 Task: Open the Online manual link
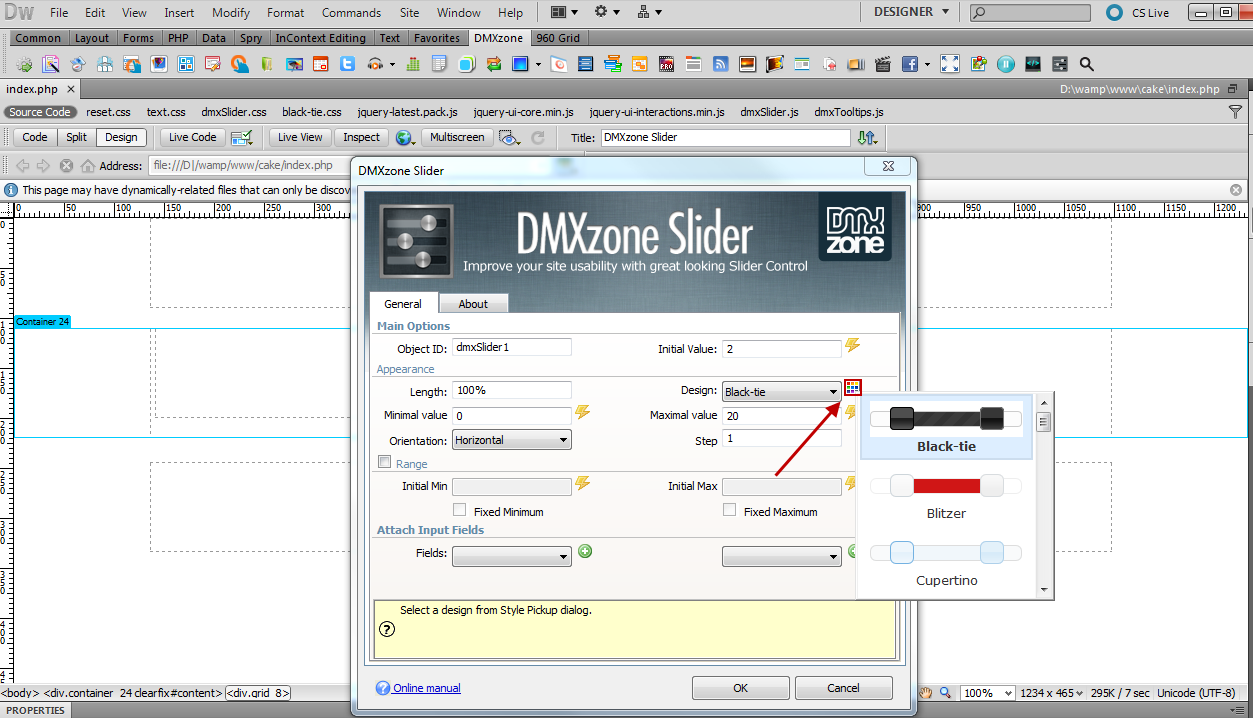[x=427, y=688]
